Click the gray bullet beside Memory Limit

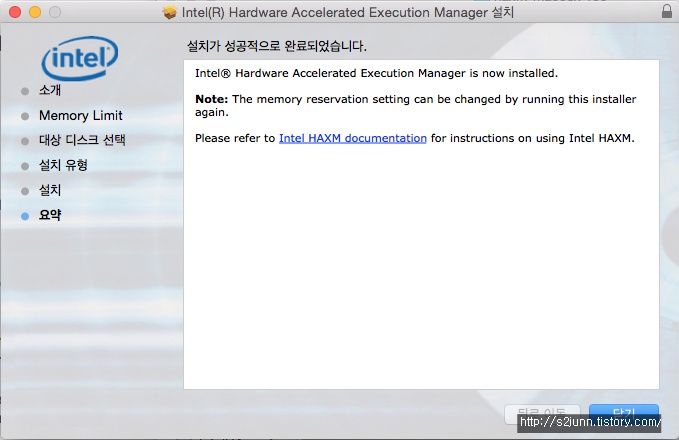(x=25, y=116)
